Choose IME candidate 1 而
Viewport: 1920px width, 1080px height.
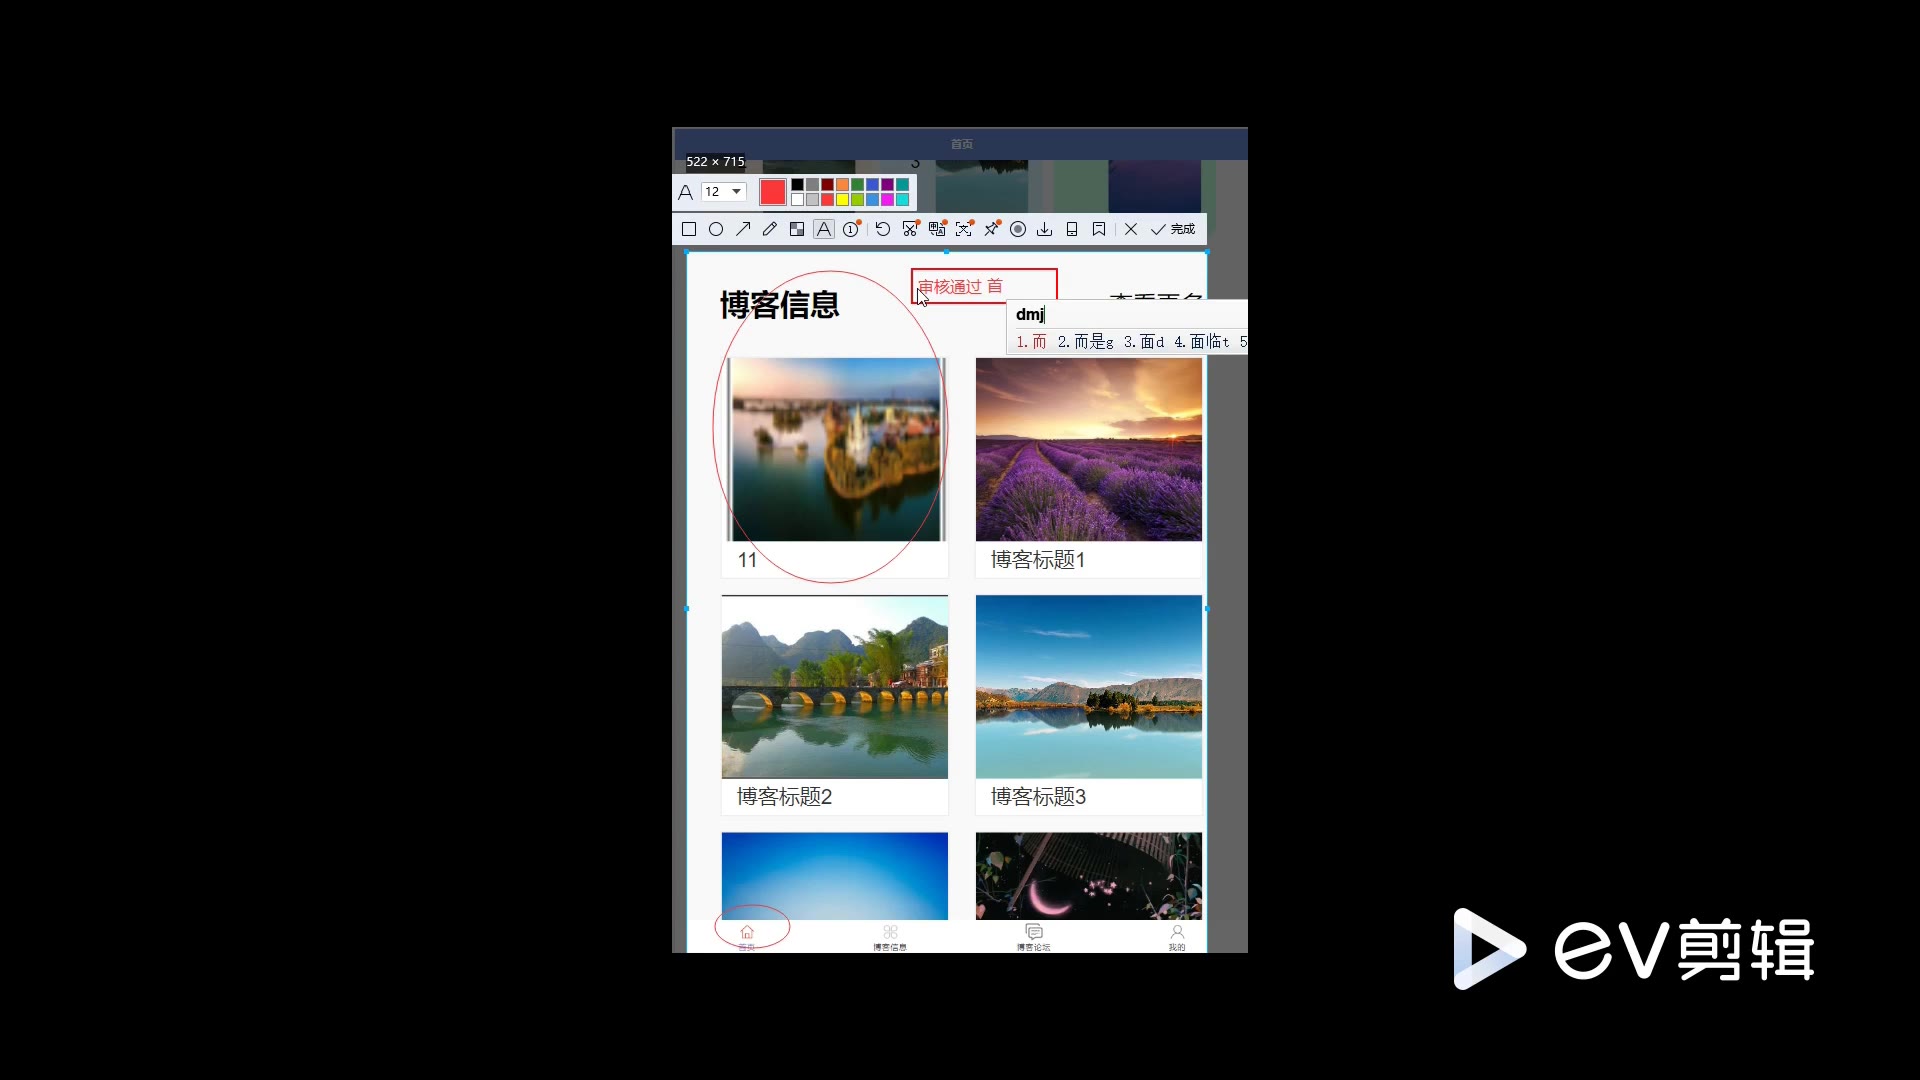[1031, 342]
